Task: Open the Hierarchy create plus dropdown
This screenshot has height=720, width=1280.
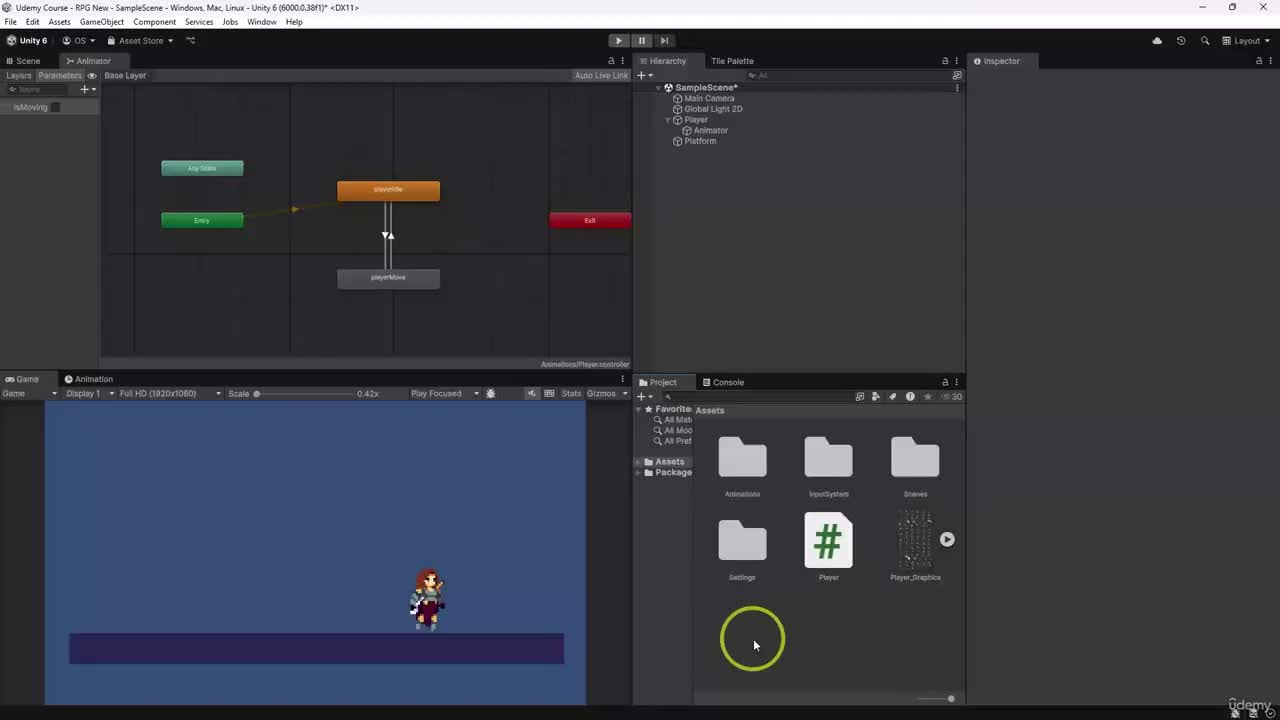Action: [645, 76]
